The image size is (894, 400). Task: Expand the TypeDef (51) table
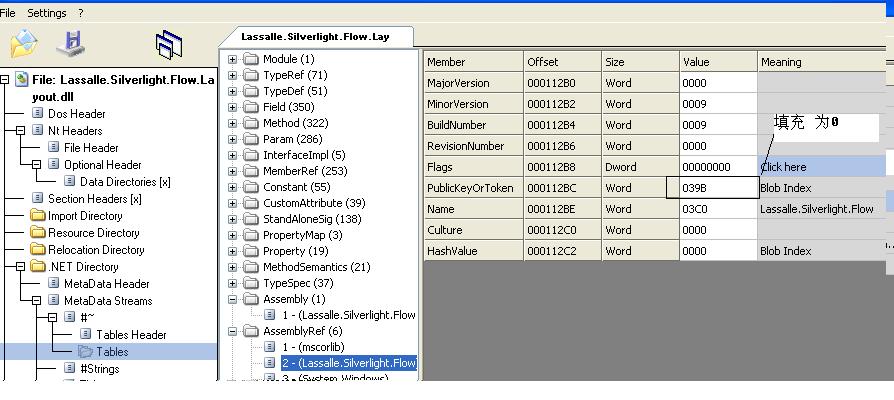click(x=232, y=91)
